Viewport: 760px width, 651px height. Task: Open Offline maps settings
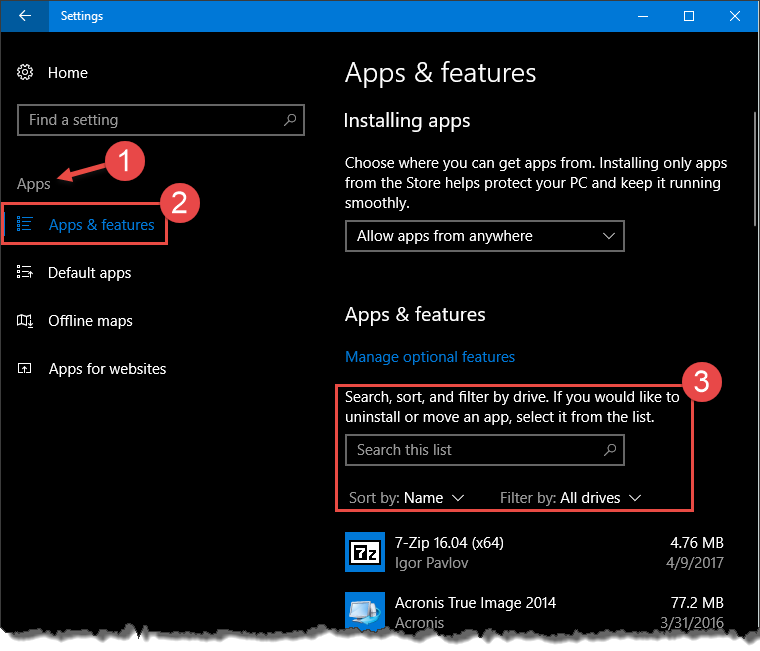click(90, 321)
